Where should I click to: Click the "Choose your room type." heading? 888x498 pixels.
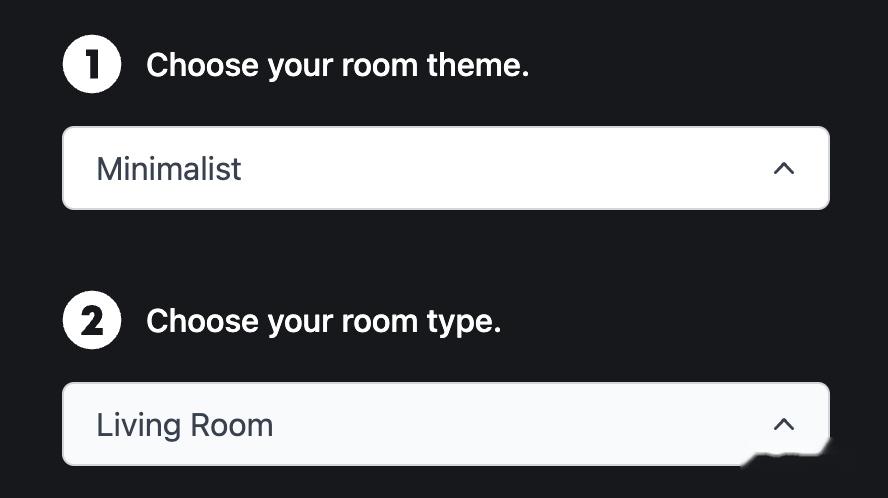click(x=323, y=321)
